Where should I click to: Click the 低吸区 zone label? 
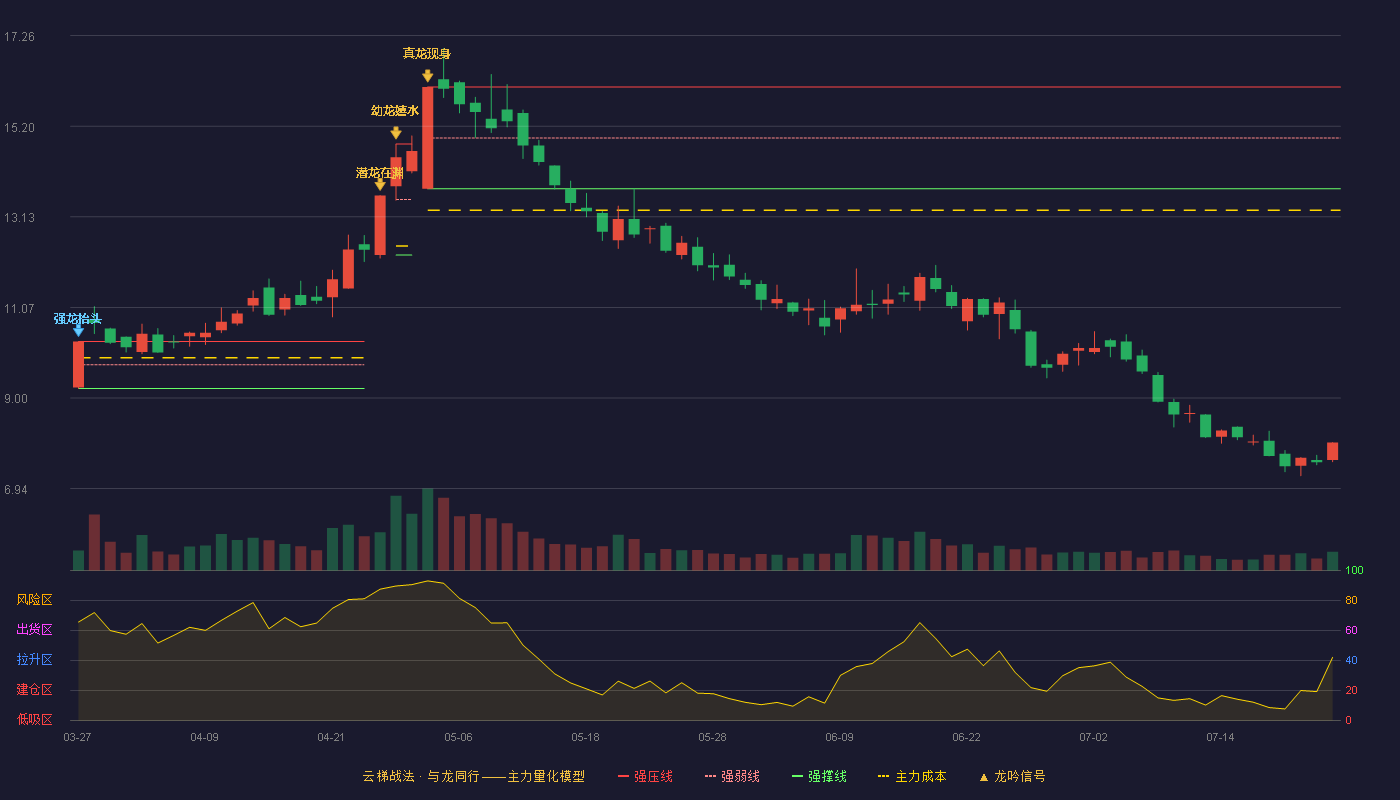[34, 719]
